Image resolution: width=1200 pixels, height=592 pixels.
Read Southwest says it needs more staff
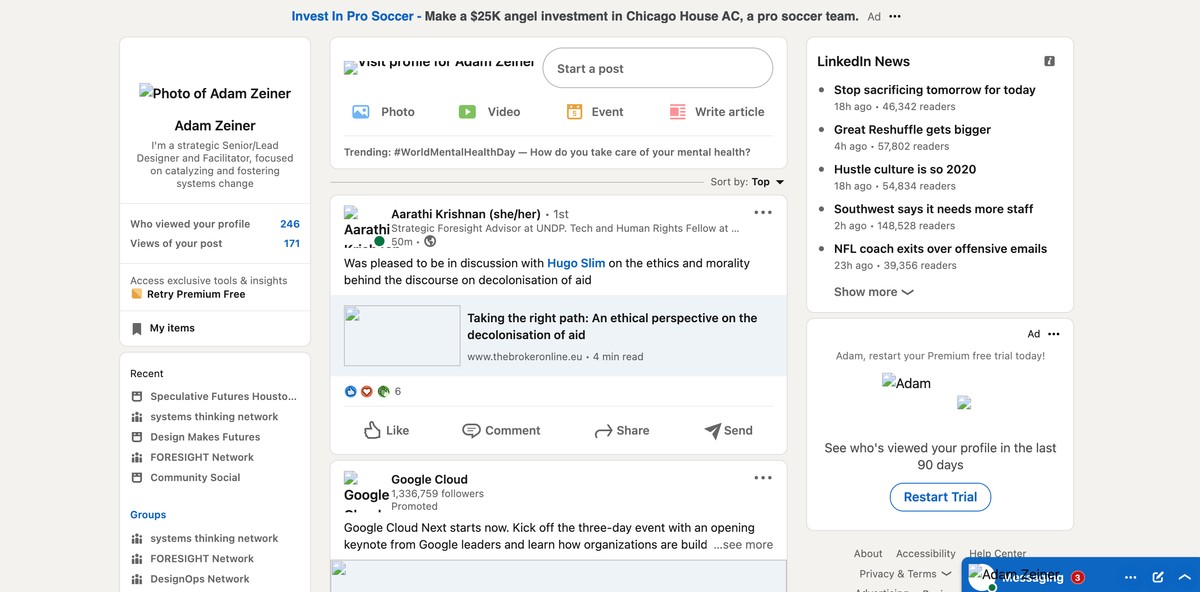(x=934, y=209)
